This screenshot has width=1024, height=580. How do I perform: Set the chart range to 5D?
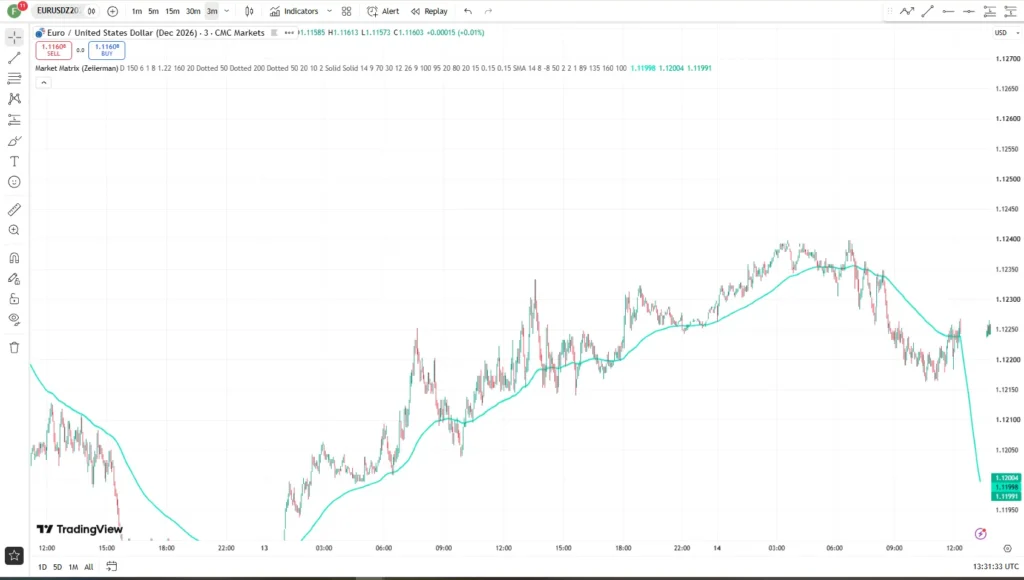(57, 567)
